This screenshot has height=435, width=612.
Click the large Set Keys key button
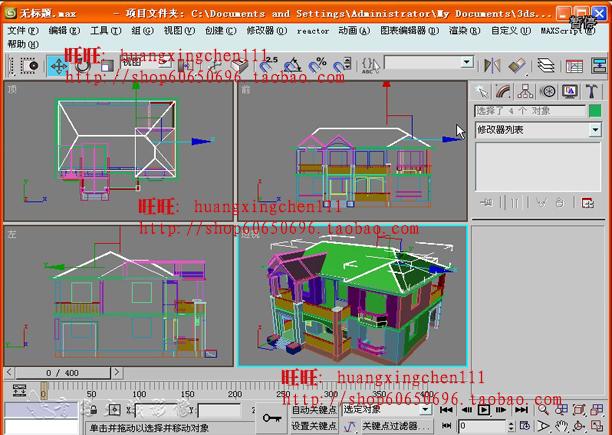[272, 418]
